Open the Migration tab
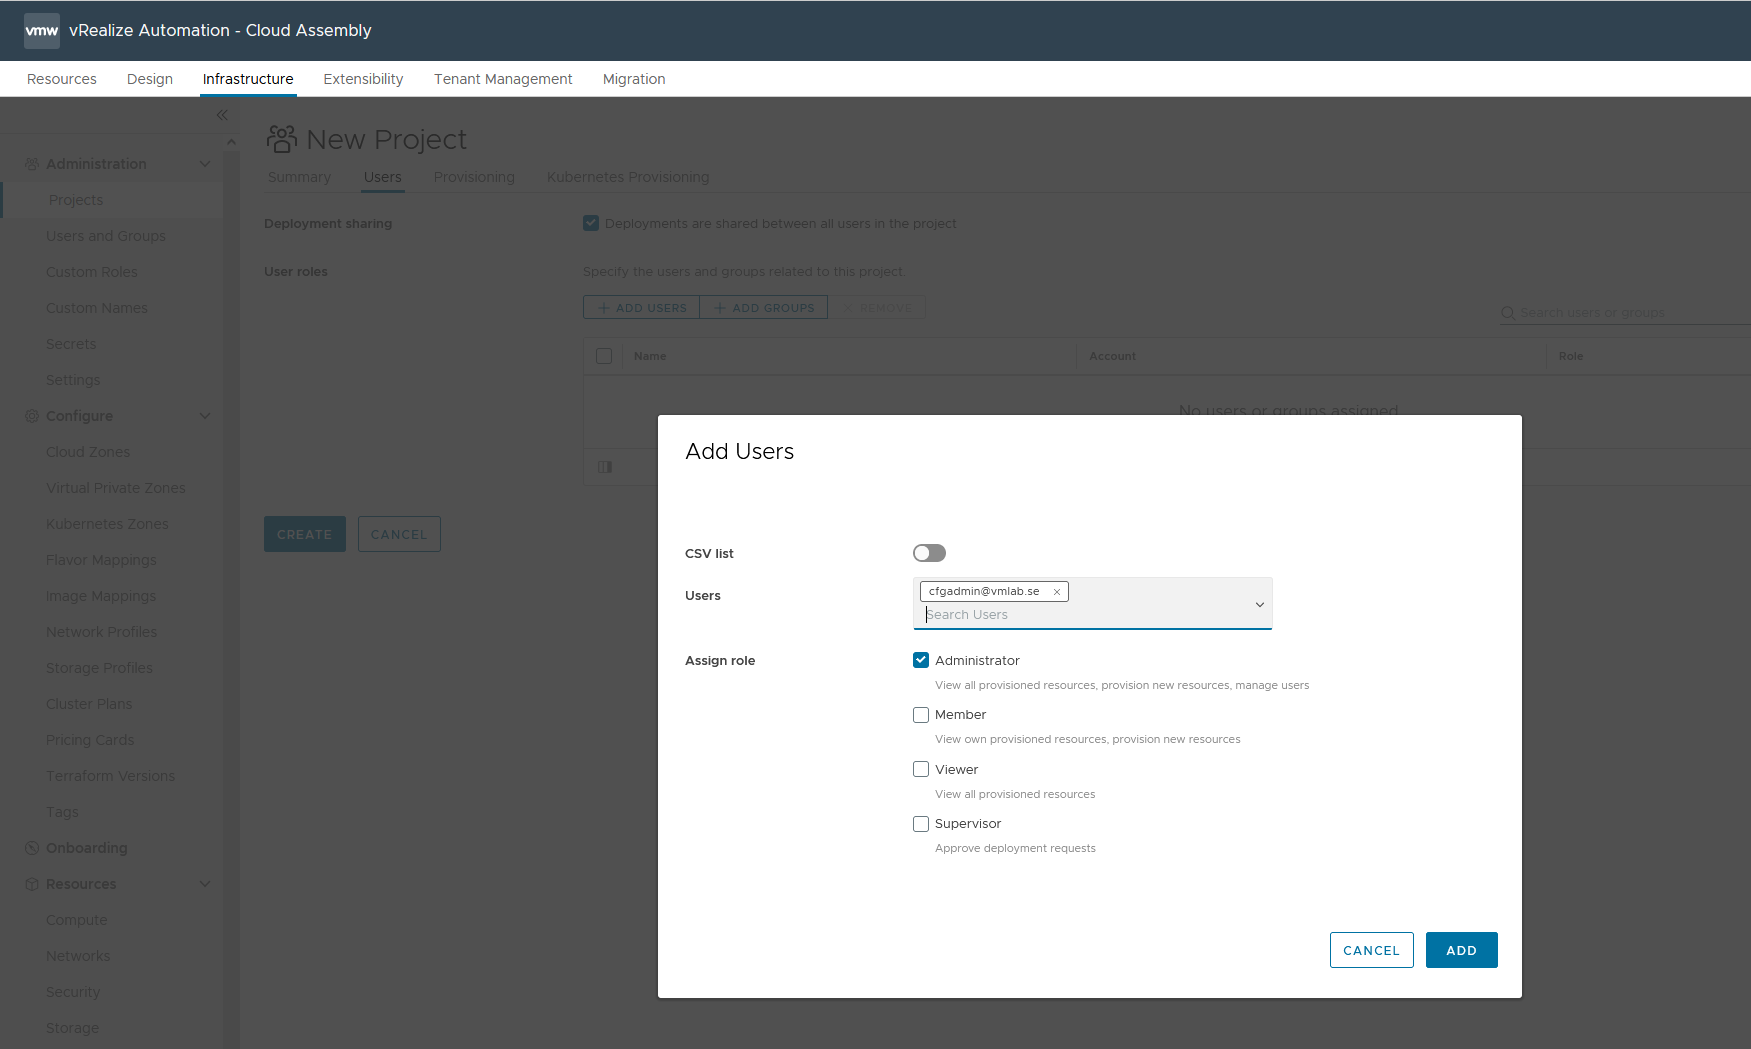This screenshot has width=1751, height=1049. point(634,79)
